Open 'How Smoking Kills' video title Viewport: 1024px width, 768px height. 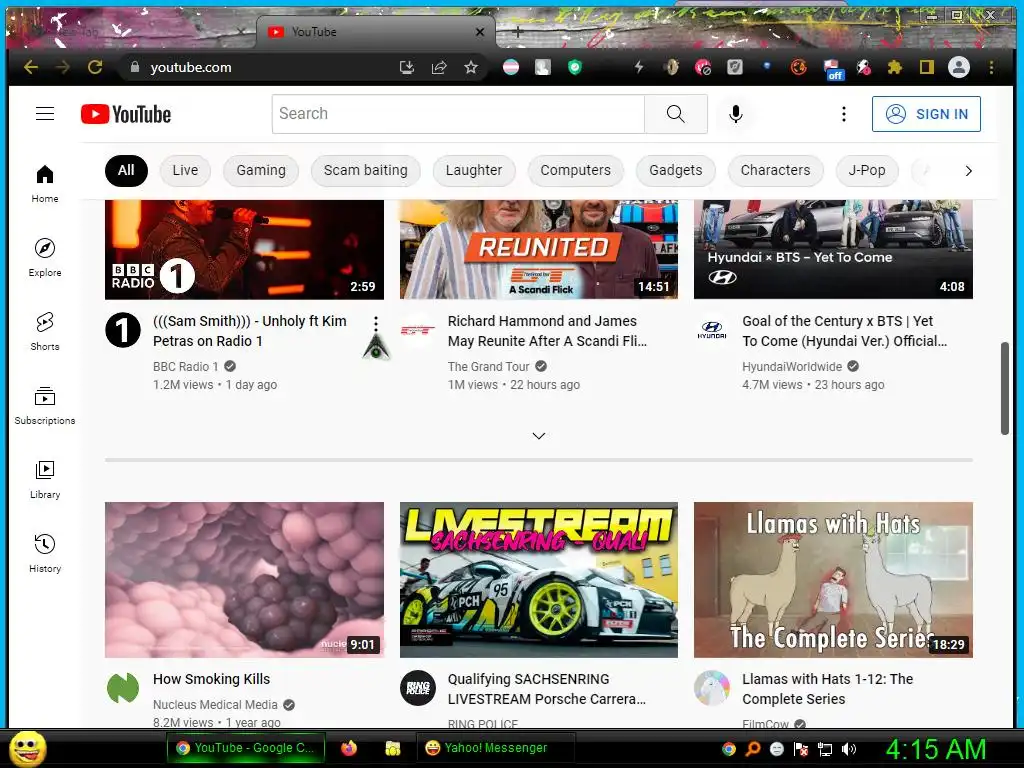tap(212, 679)
